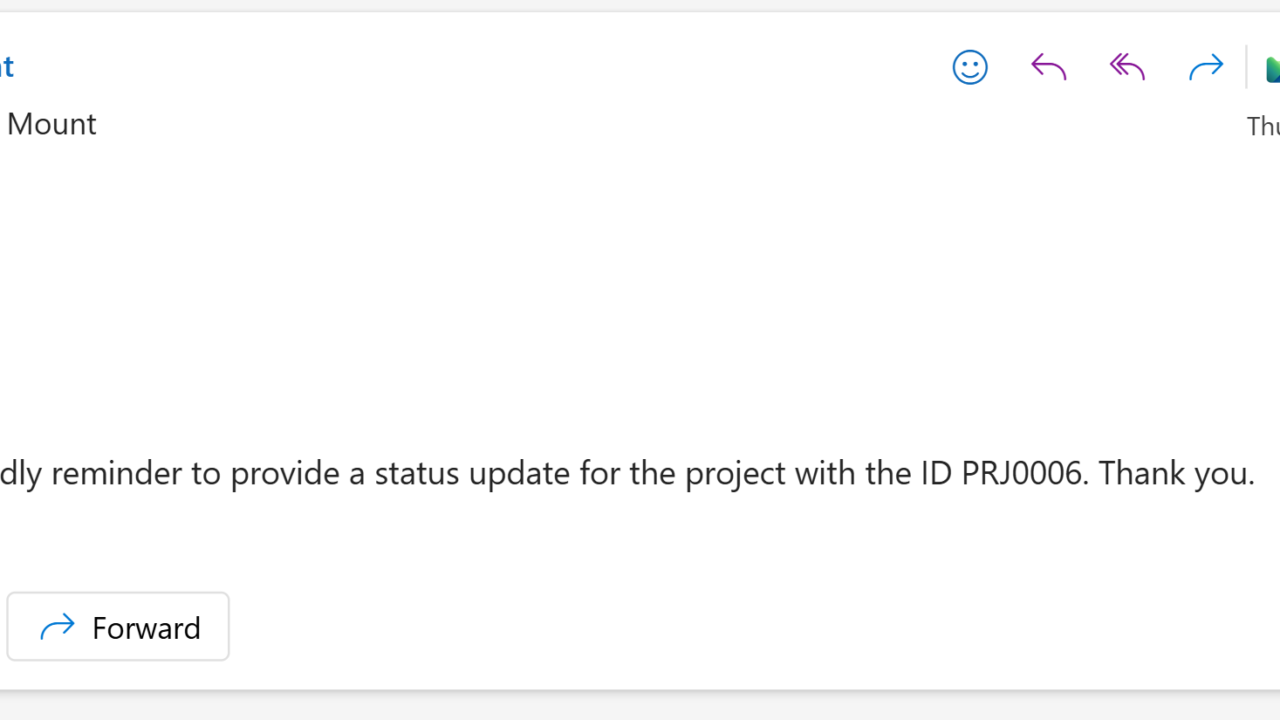Click the gray area beneath the message card
Image resolution: width=1280 pixels, height=720 pixels.
[640, 706]
